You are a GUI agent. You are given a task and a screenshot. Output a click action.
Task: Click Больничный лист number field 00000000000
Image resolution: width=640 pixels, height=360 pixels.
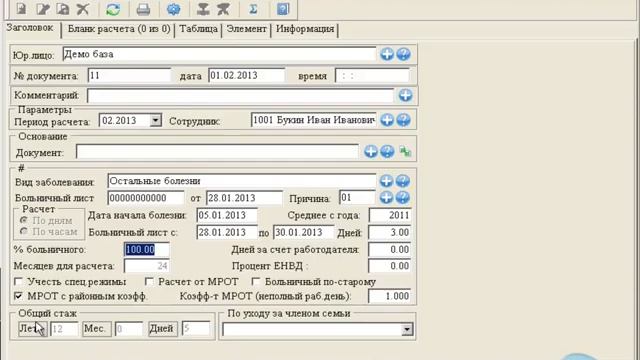pos(146,198)
